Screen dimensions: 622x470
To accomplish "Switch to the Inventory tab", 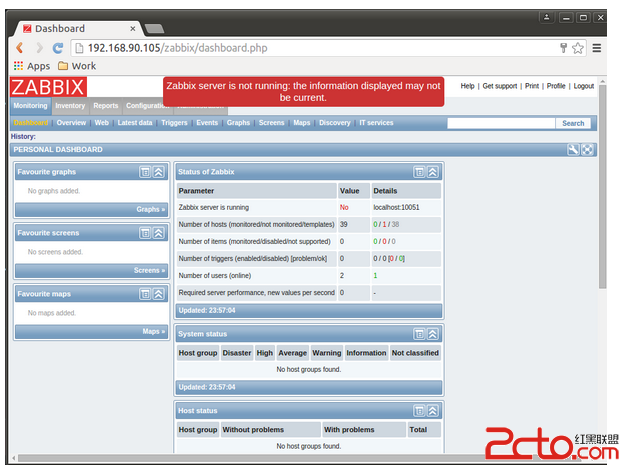I will 70,106.
